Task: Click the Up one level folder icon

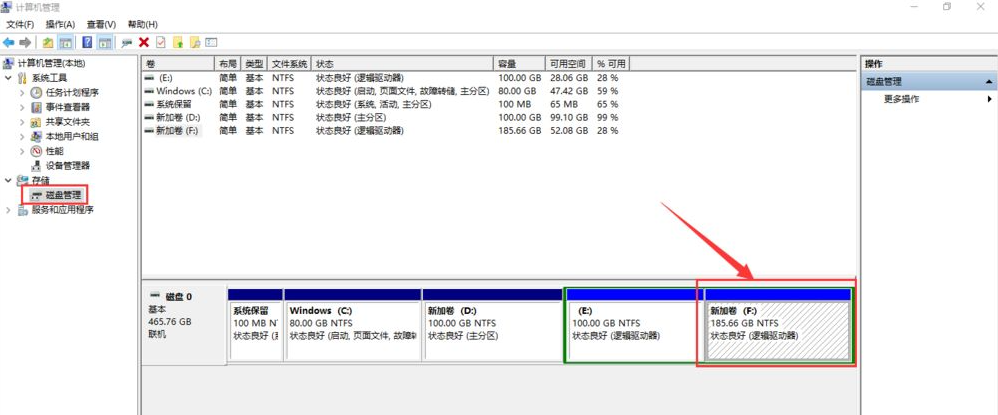Action: [48, 43]
